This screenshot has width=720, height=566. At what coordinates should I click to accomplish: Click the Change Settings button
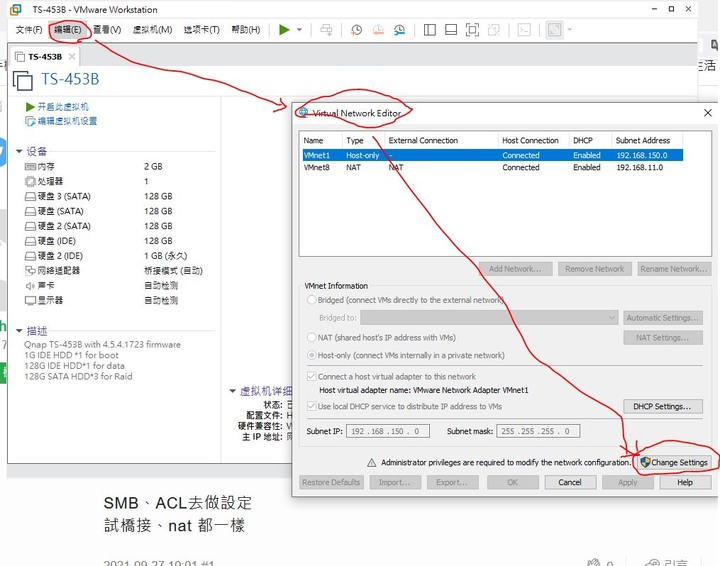click(674, 462)
